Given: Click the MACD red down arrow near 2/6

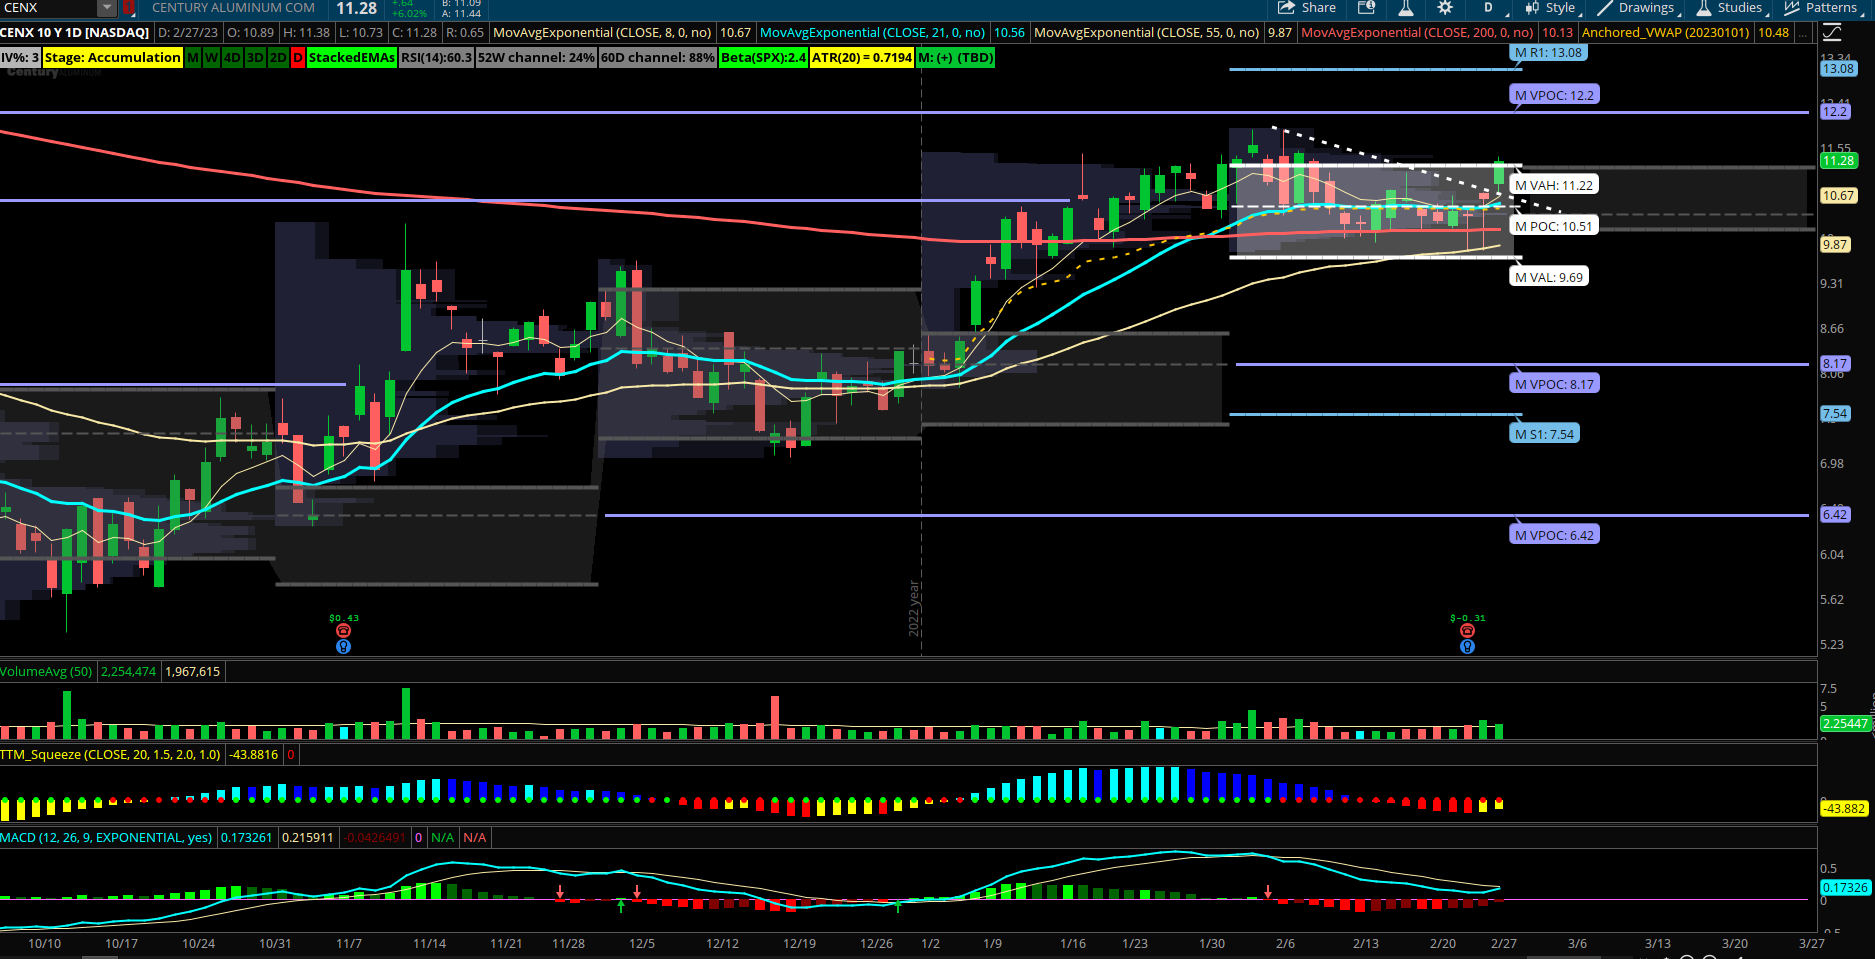Looking at the screenshot, I should click(x=1268, y=891).
